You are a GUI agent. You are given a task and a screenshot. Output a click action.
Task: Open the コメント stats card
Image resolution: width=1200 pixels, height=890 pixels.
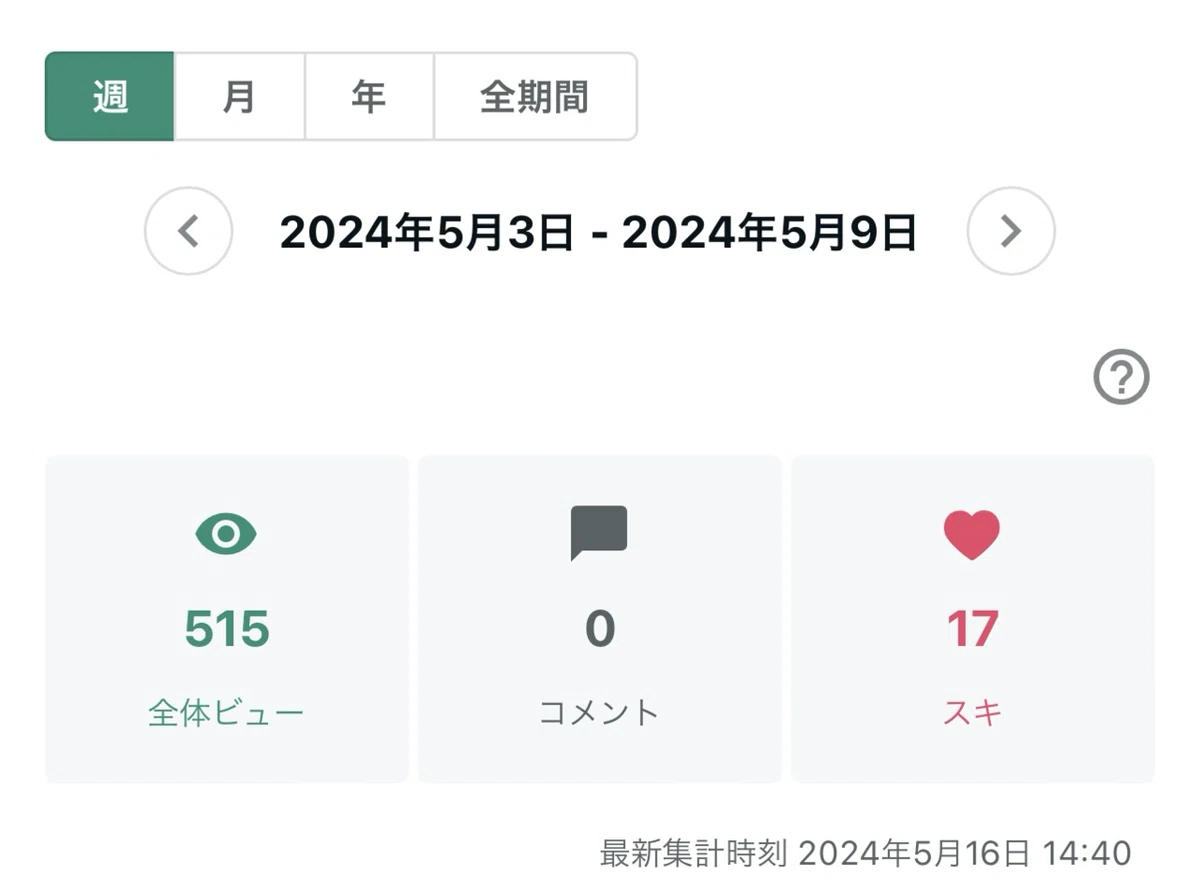click(599, 619)
